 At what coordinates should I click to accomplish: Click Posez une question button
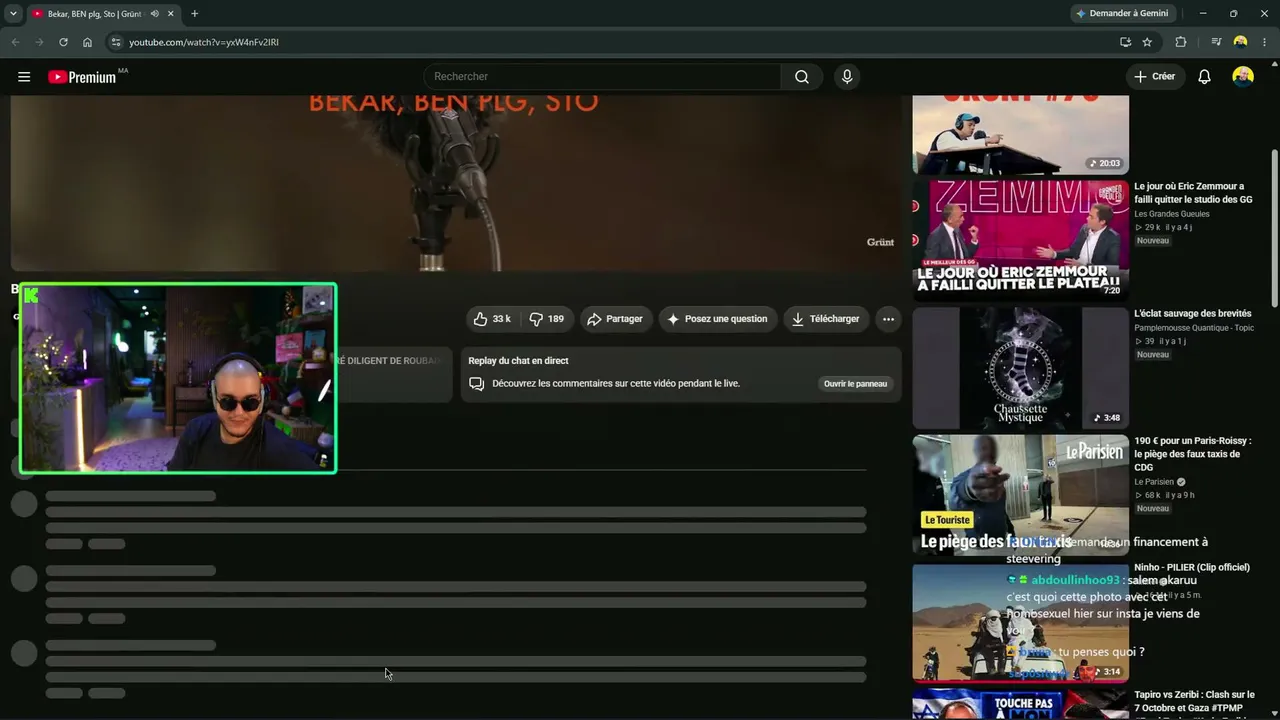717,319
